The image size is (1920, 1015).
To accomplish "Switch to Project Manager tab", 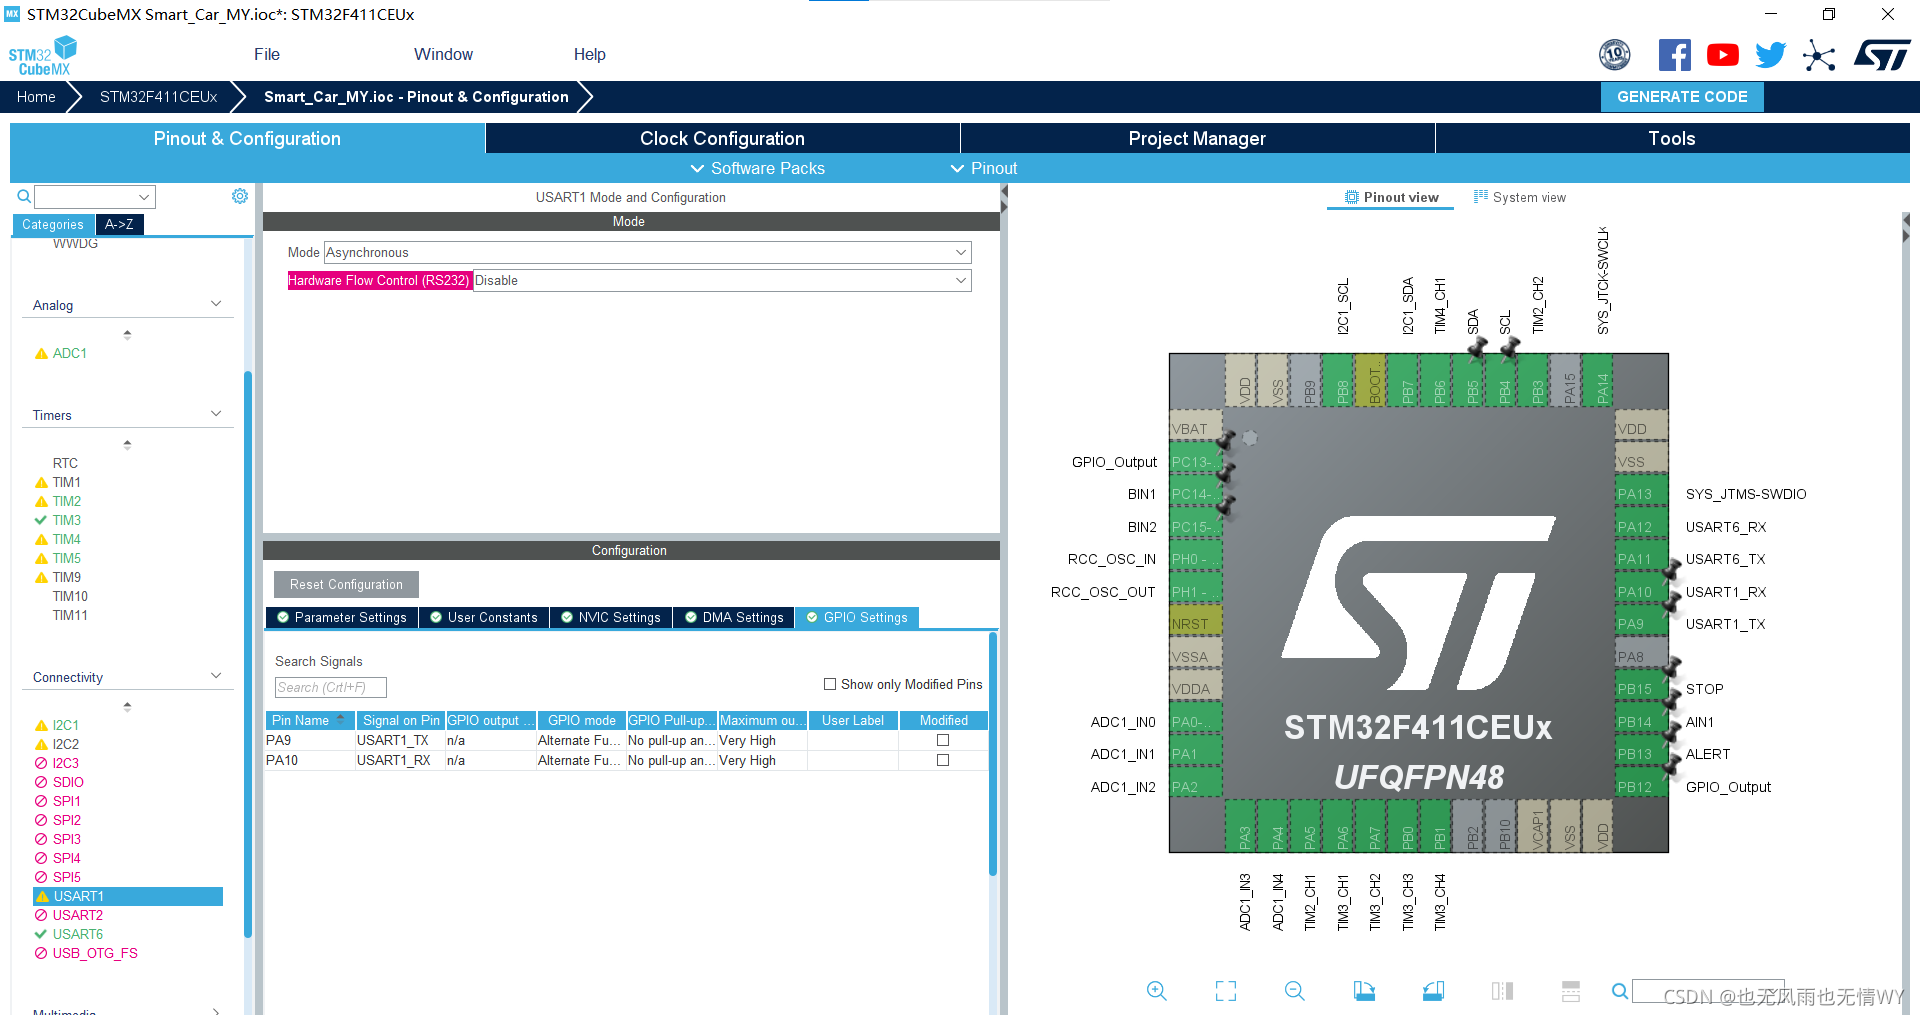I will (x=1197, y=138).
